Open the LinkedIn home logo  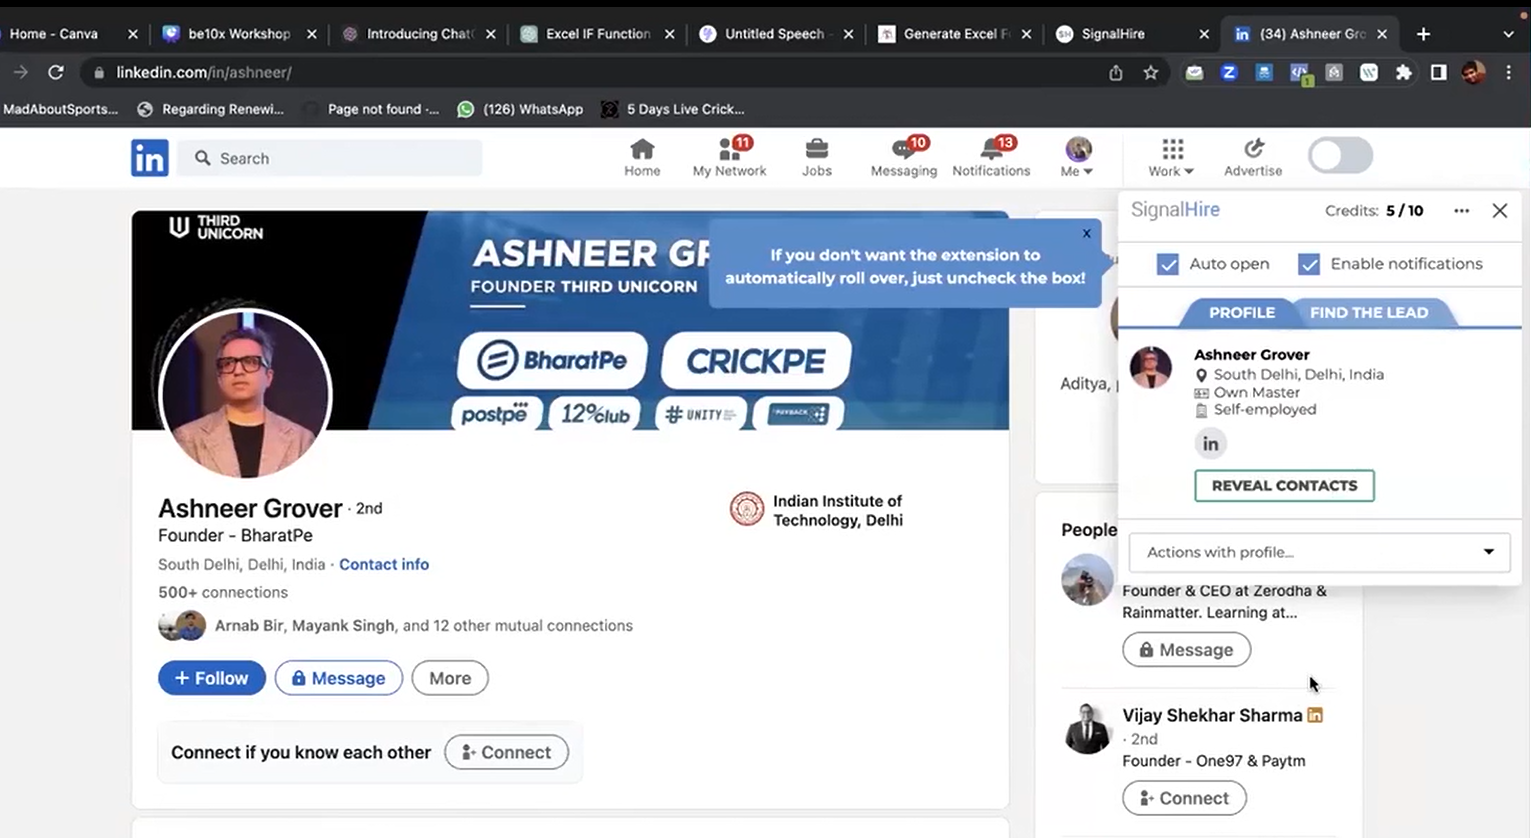tap(149, 158)
